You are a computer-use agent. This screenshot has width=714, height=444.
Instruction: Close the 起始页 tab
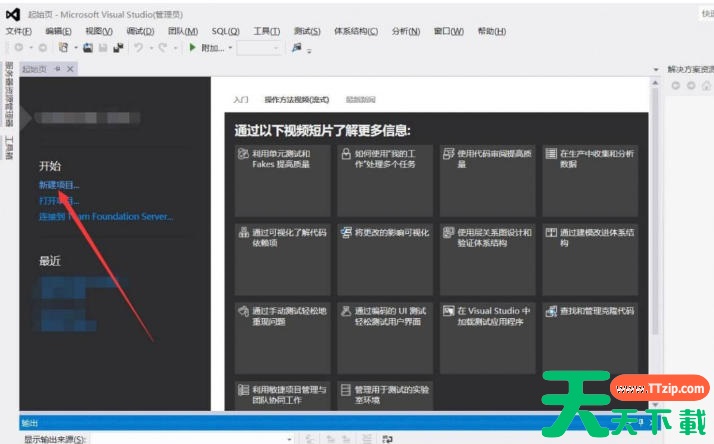[70, 69]
